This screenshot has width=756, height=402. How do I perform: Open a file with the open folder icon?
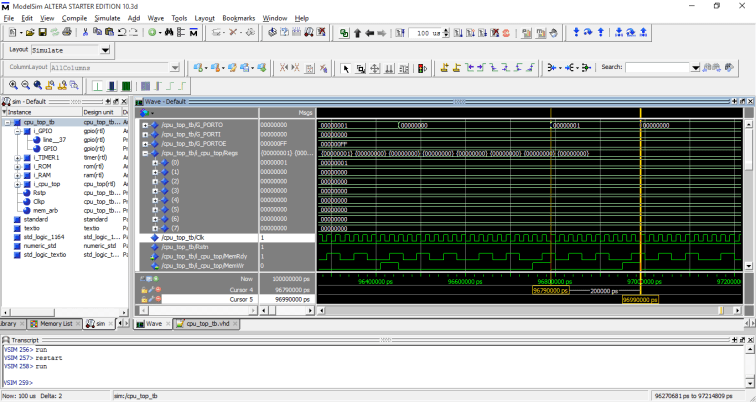tap(30, 32)
